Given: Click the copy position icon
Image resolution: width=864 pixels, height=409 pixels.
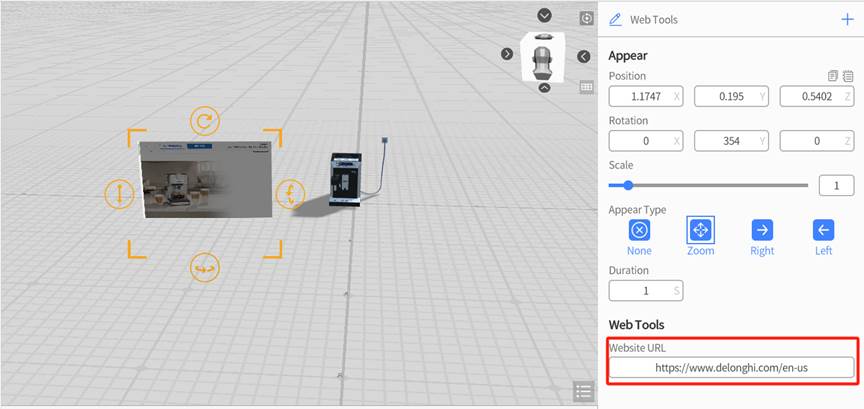Looking at the screenshot, I should (x=833, y=76).
